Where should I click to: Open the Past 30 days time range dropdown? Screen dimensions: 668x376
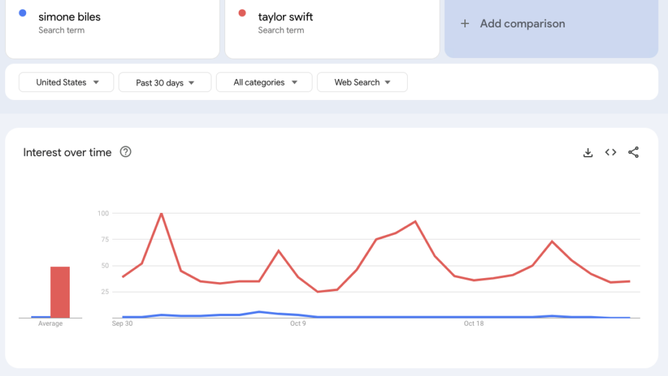164,82
